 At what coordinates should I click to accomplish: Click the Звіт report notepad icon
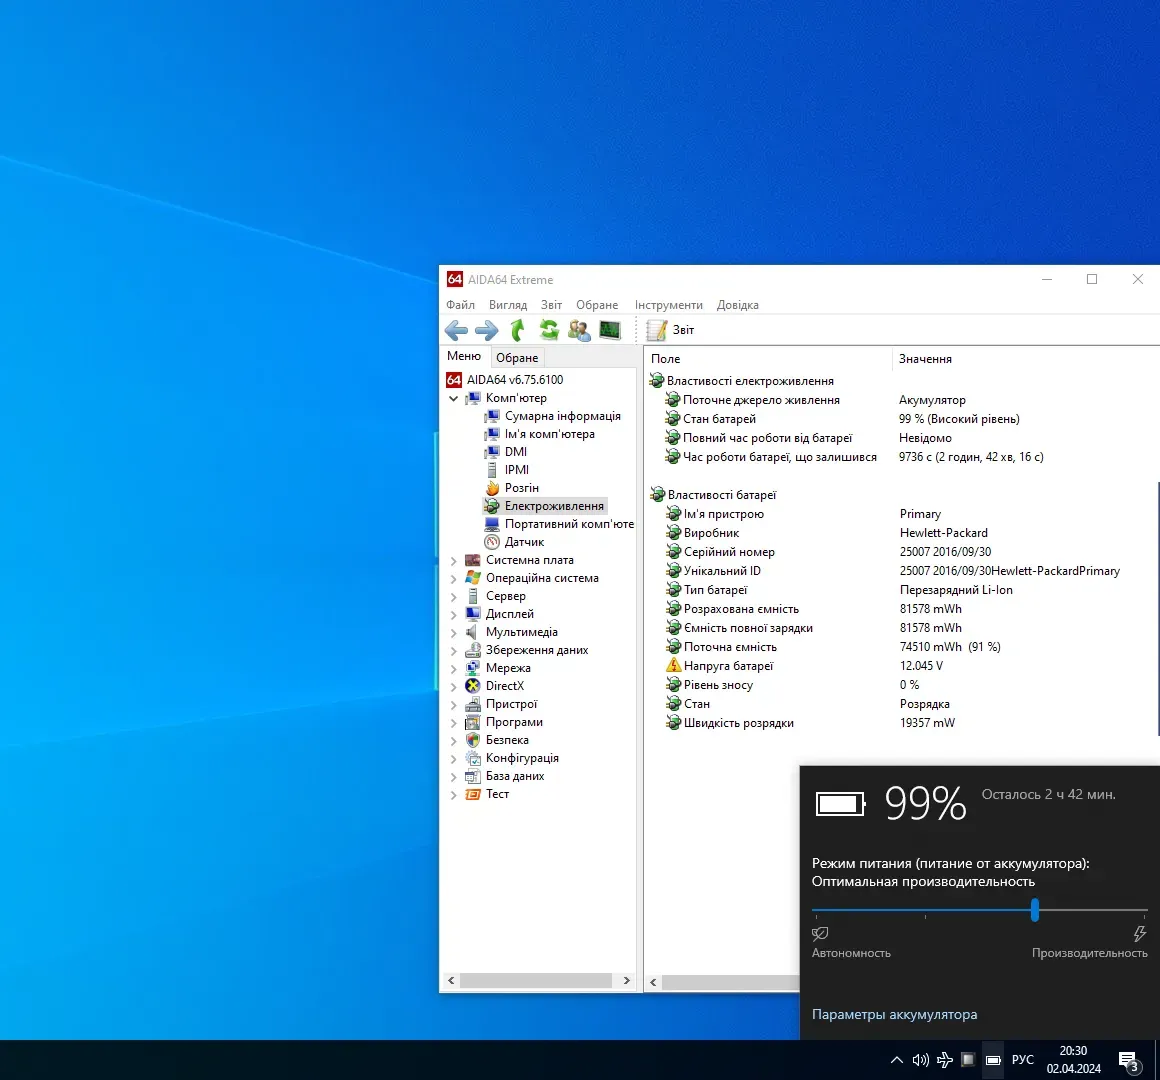tap(657, 330)
